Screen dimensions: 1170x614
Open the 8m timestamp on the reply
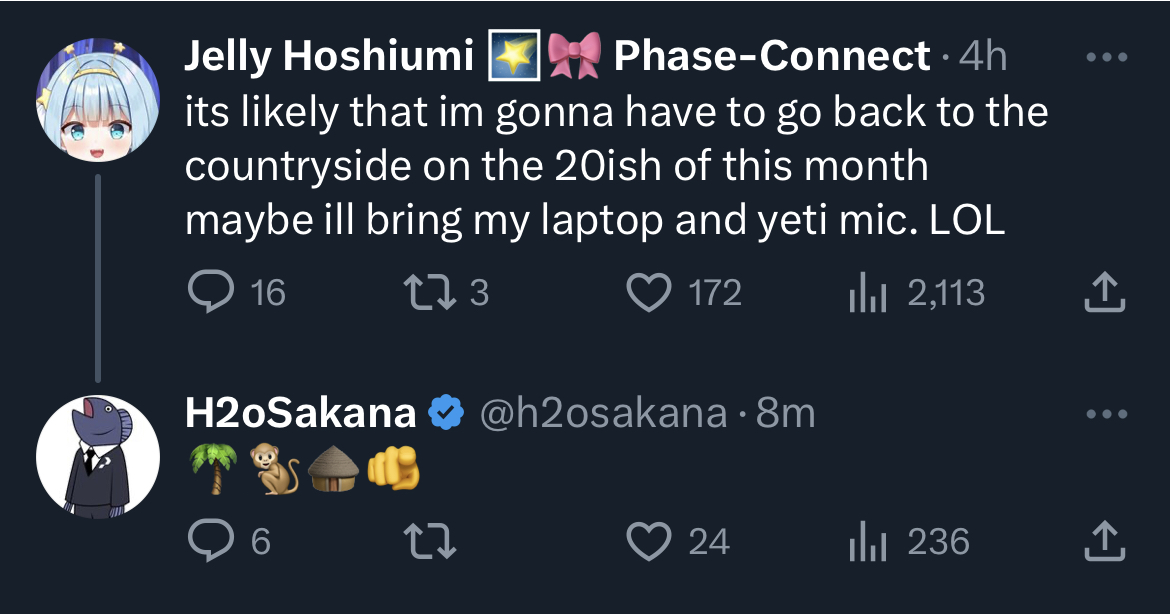(x=785, y=413)
